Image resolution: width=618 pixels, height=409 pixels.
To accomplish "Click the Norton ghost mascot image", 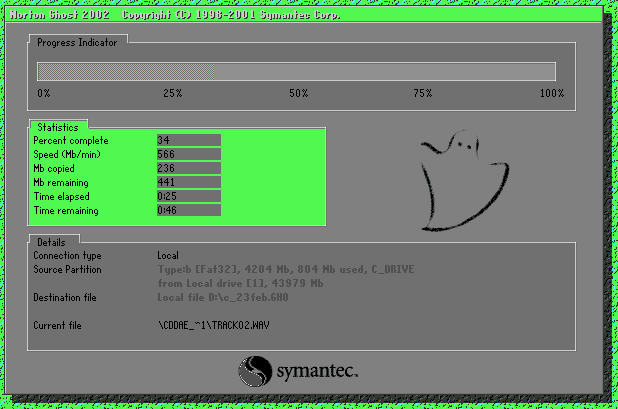I will [x=464, y=180].
